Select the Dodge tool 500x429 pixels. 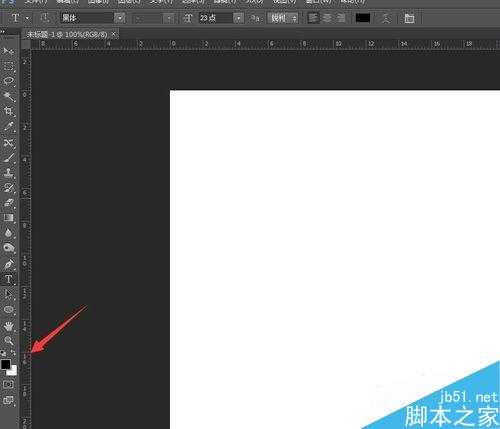[9, 248]
